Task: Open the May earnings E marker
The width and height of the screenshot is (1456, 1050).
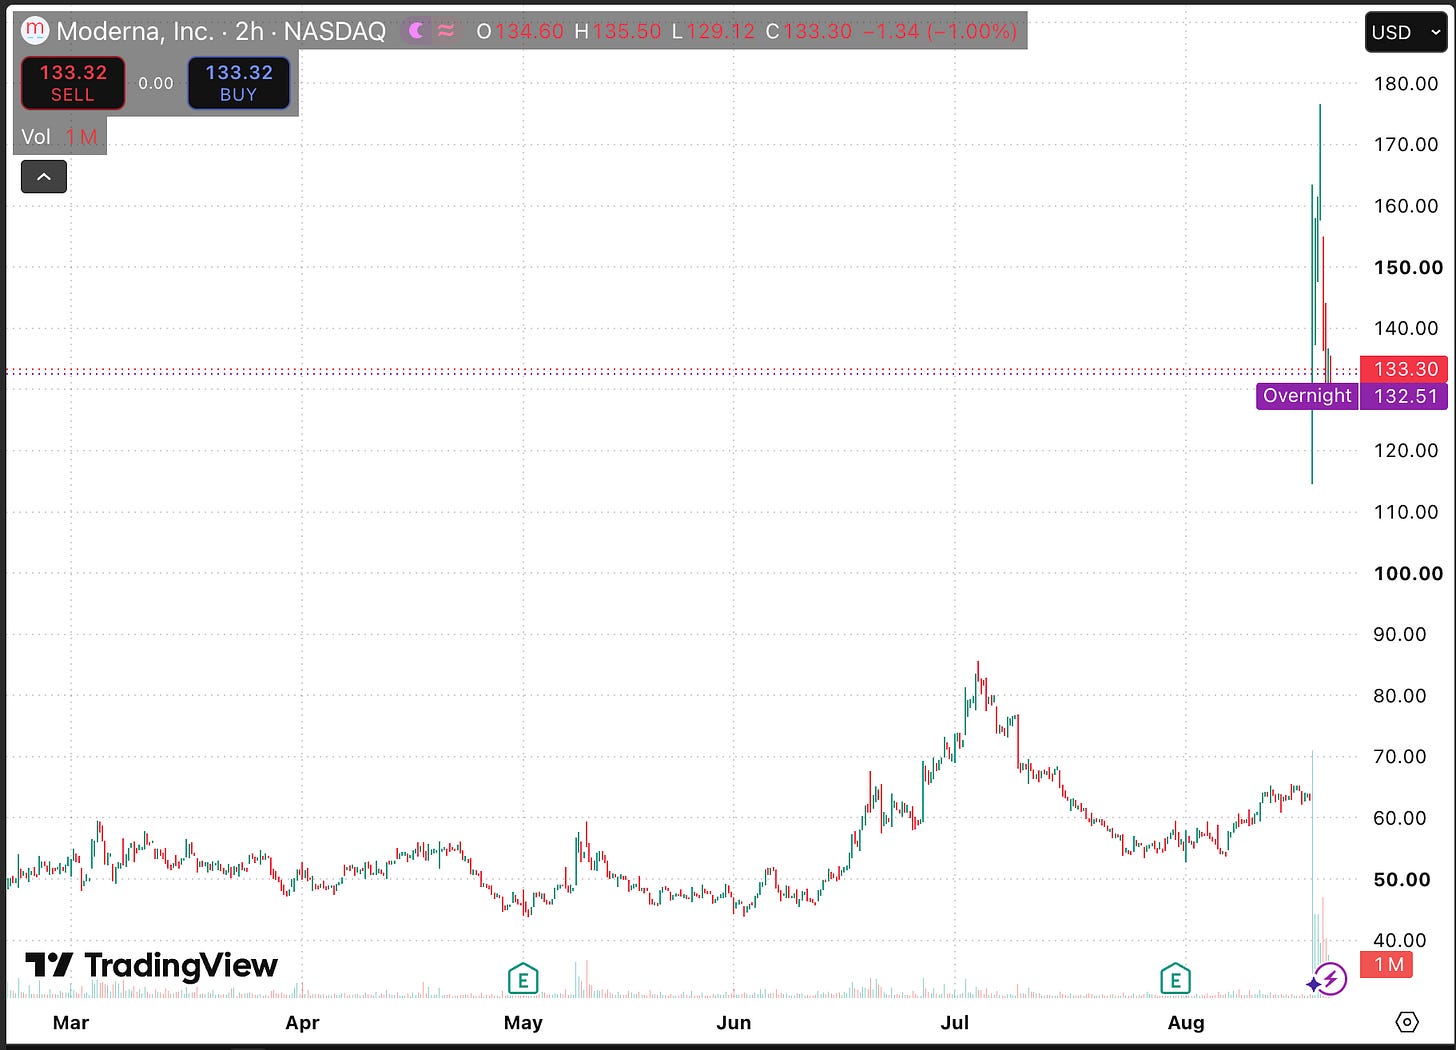Action: 523,978
